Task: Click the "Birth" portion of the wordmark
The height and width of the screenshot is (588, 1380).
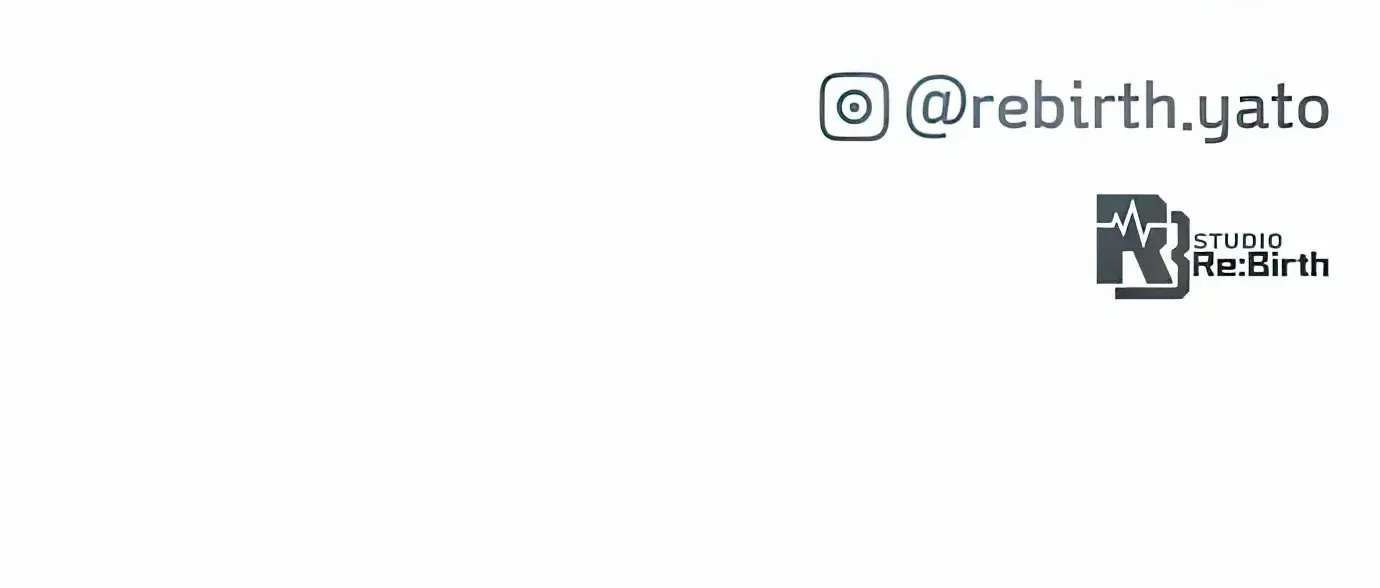Action: (1289, 264)
